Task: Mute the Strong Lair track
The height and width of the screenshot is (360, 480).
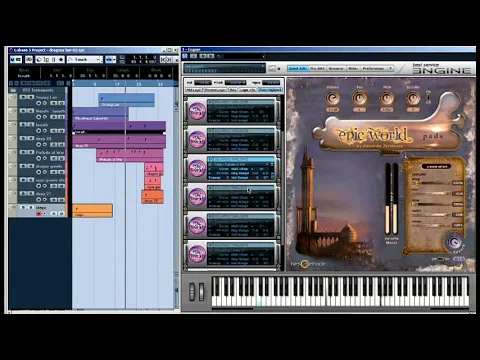Action: [23, 97]
